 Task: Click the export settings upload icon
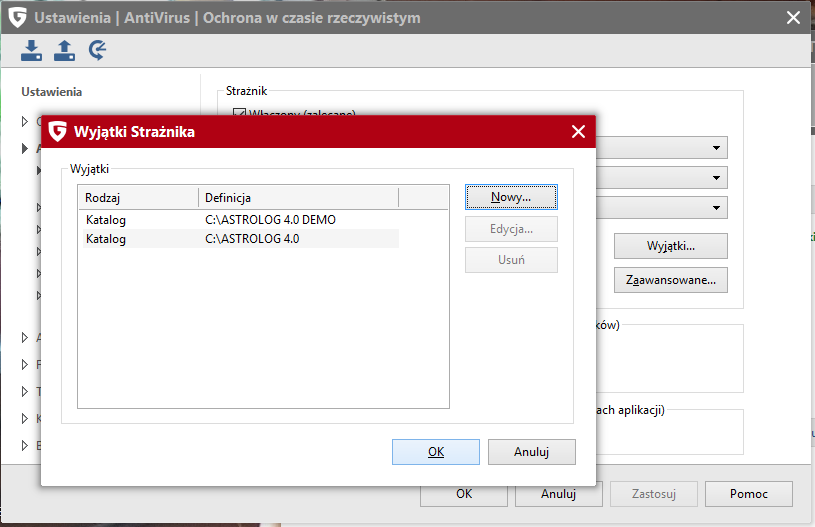point(64,50)
